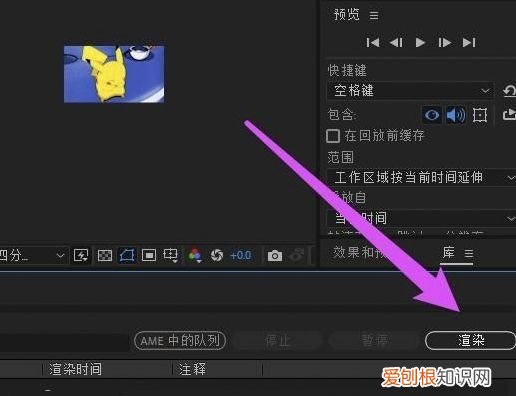
Task: Open the 库 panel menu
Action: [469, 254]
